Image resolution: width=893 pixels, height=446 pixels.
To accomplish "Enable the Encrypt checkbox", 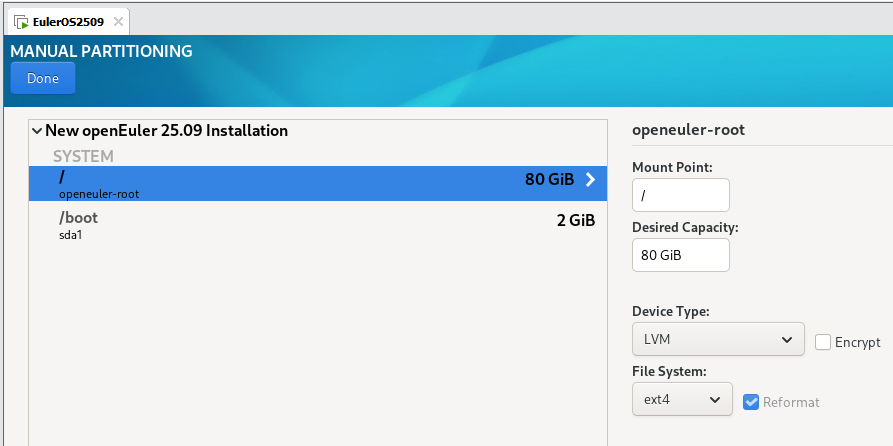I will click(822, 342).
